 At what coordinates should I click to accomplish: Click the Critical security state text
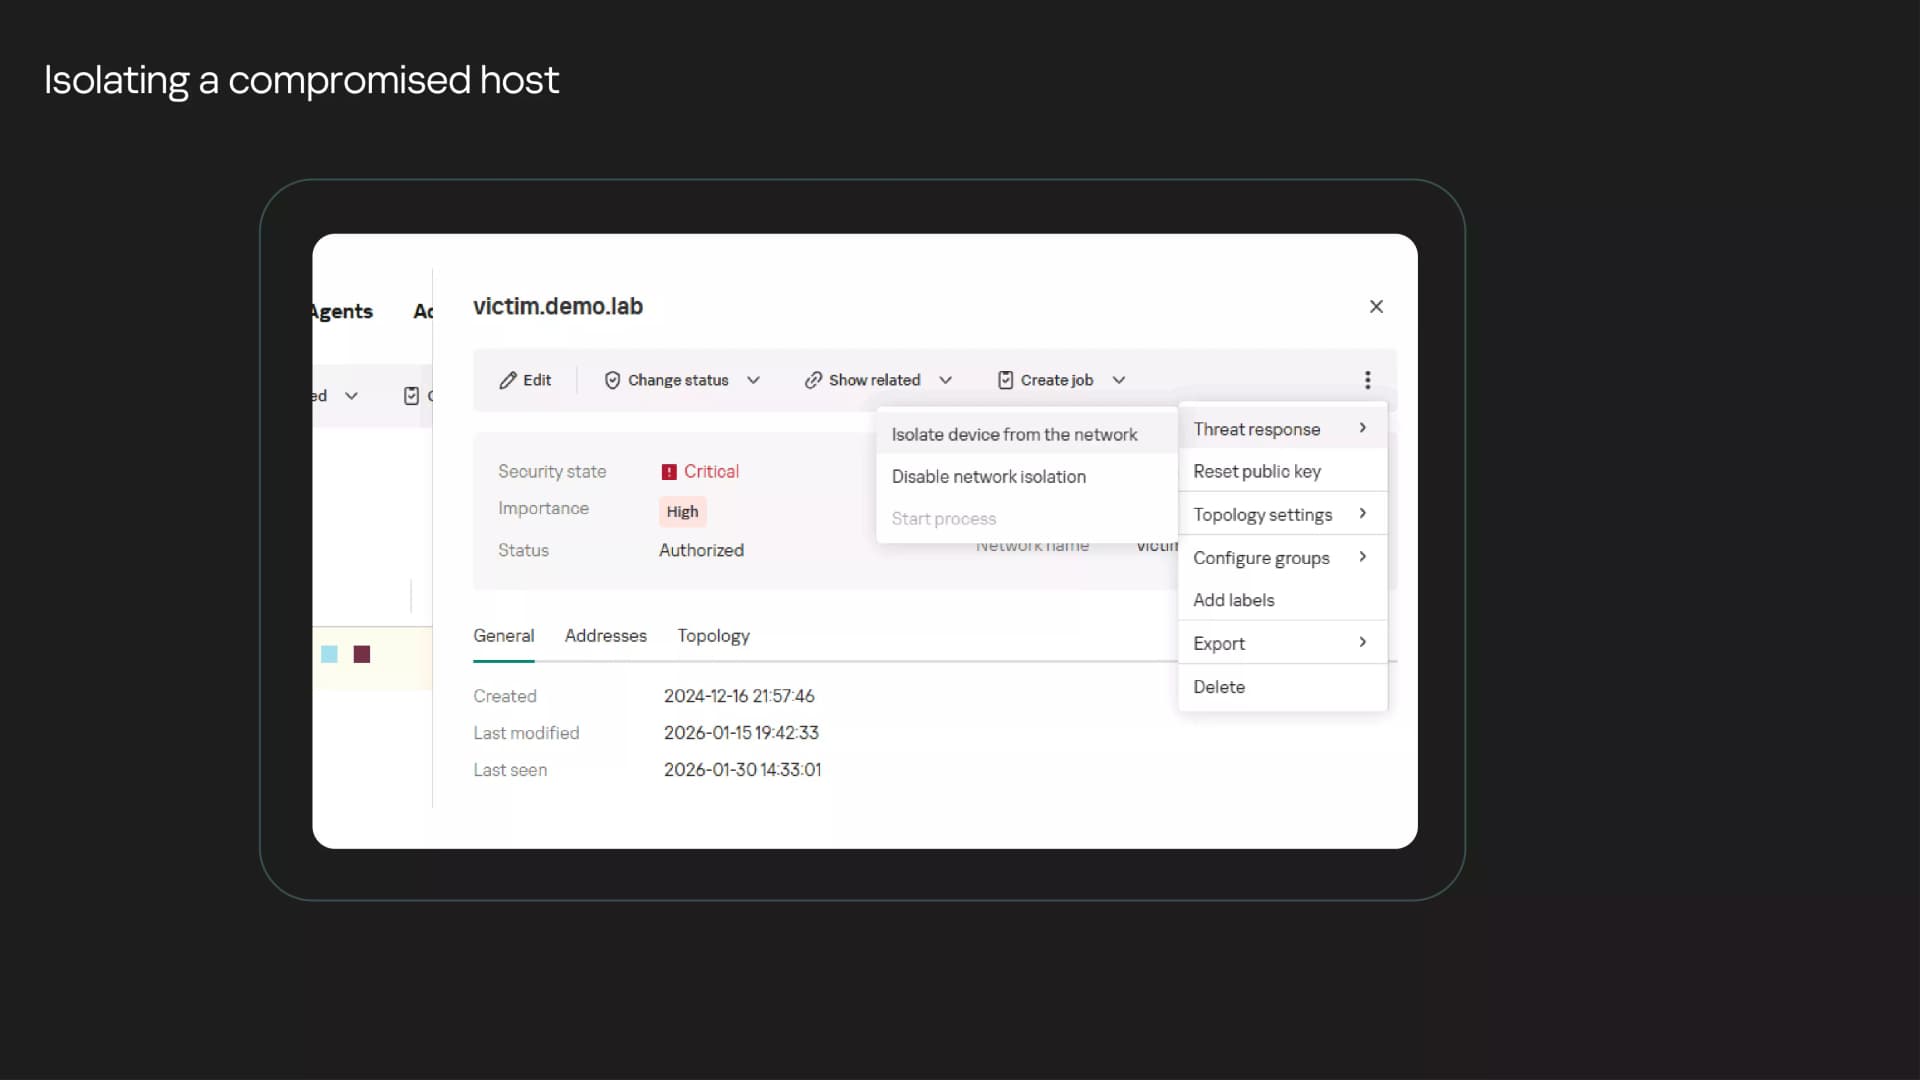pyautogui.click(x=711, y=471)
